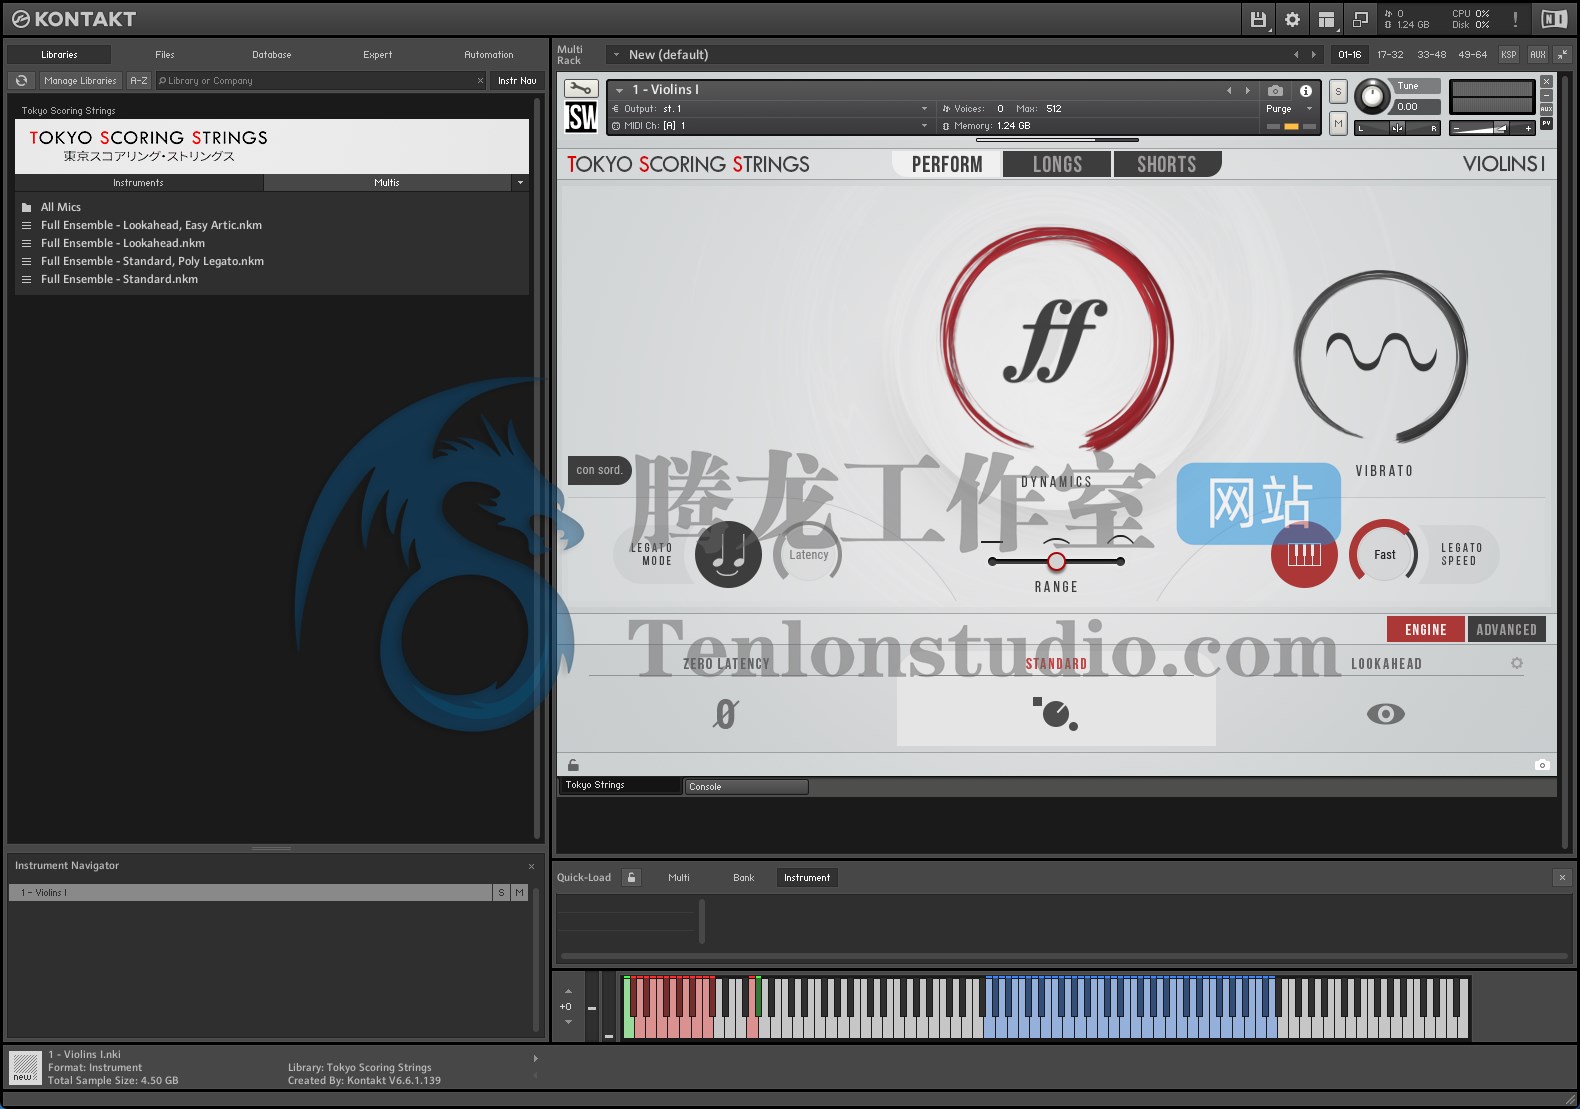Show the instrument info icon
This screenshot has height=1109, width=1580.
(x=1305, y=90)
